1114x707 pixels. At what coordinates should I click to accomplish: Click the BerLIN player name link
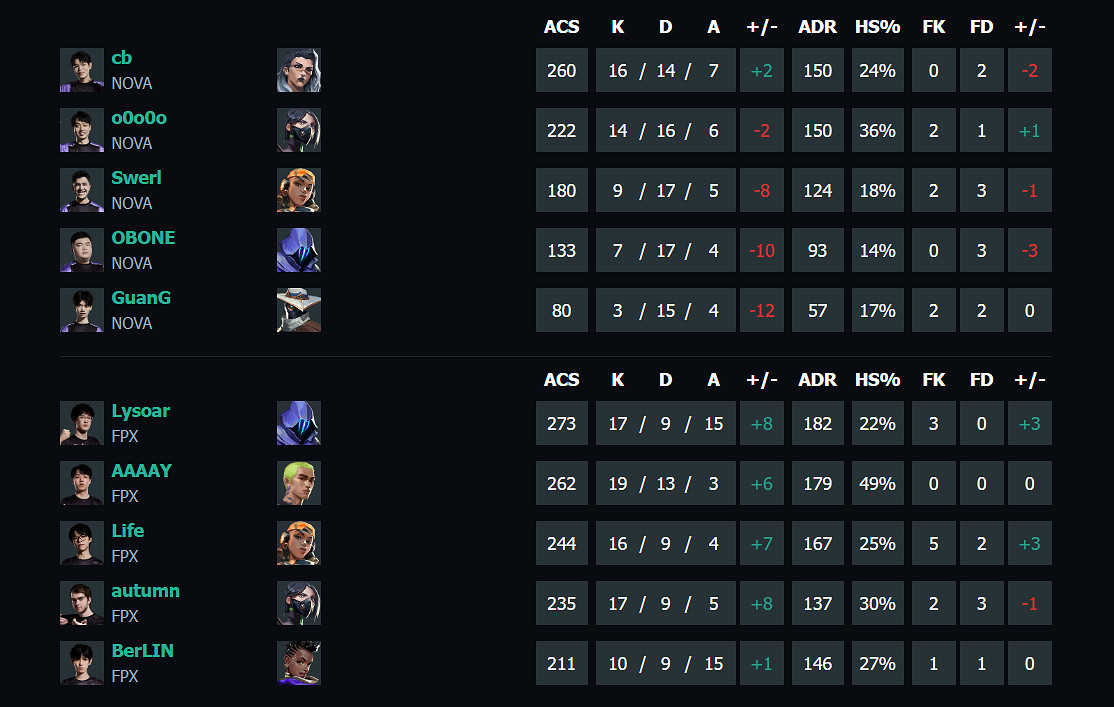[x=142, y=651]
